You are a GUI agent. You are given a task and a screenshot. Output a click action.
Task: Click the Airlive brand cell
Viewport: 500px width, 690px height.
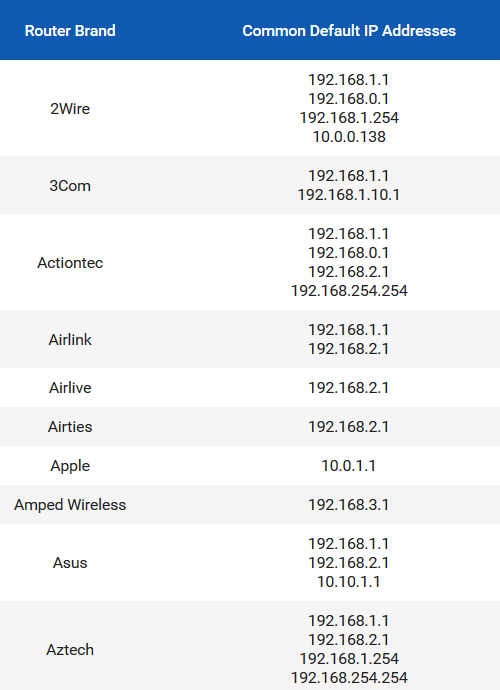(x=70, y=388)
